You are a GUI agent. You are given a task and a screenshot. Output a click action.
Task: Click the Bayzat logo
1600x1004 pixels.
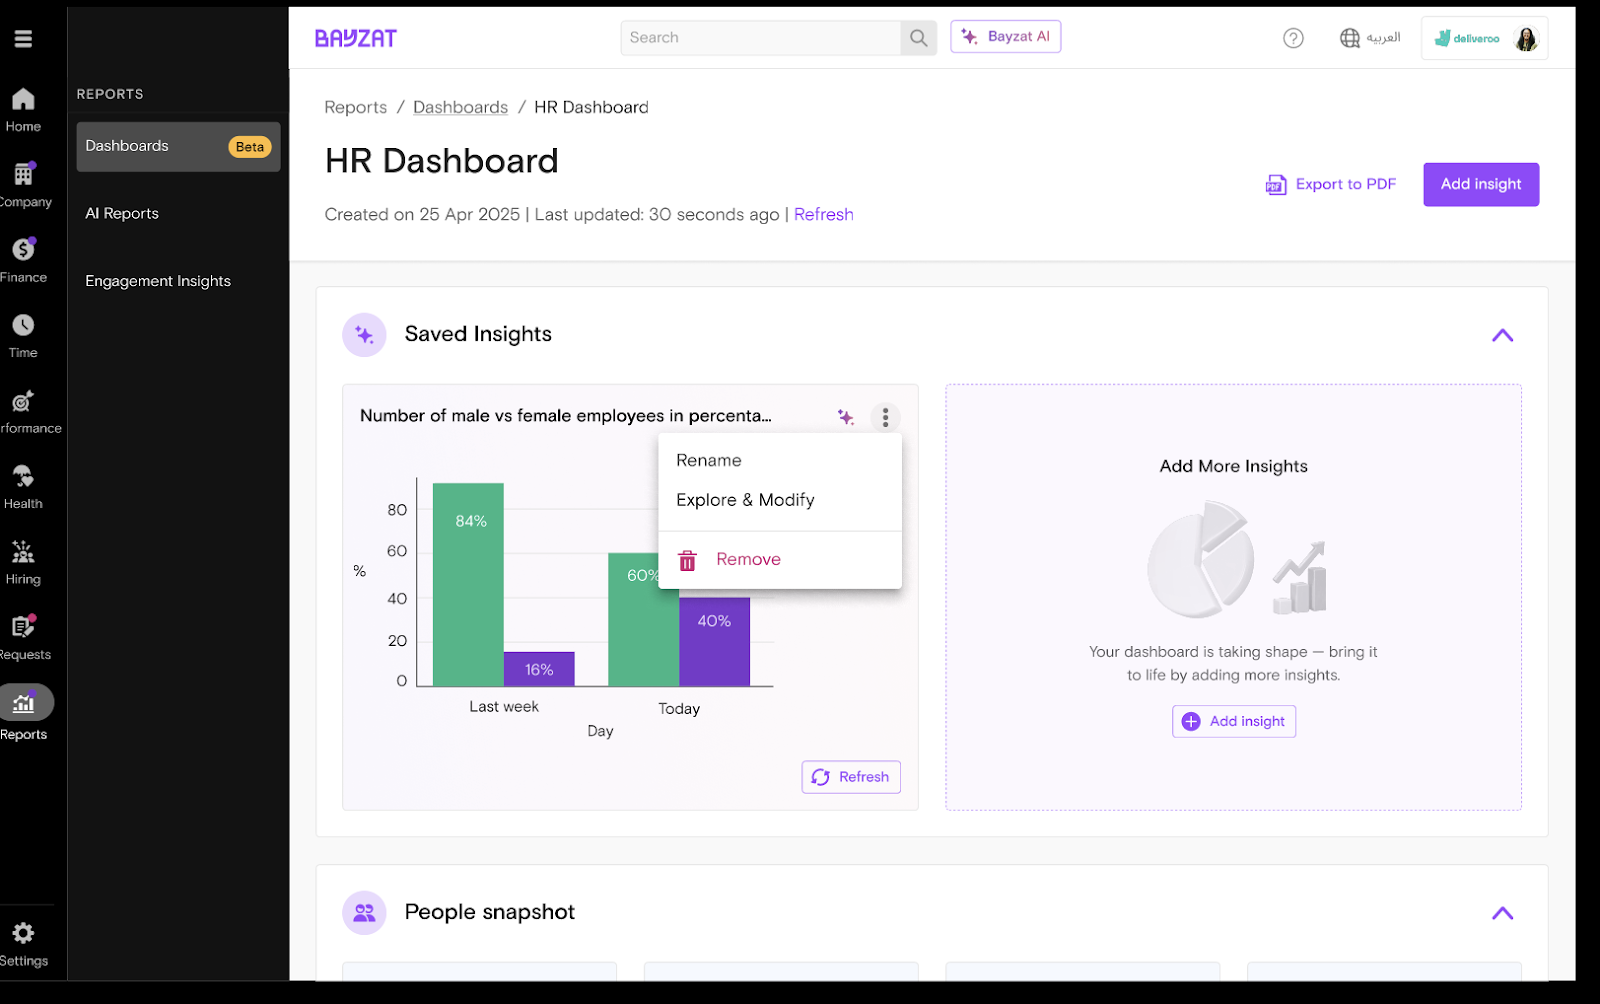click(356, 38)
